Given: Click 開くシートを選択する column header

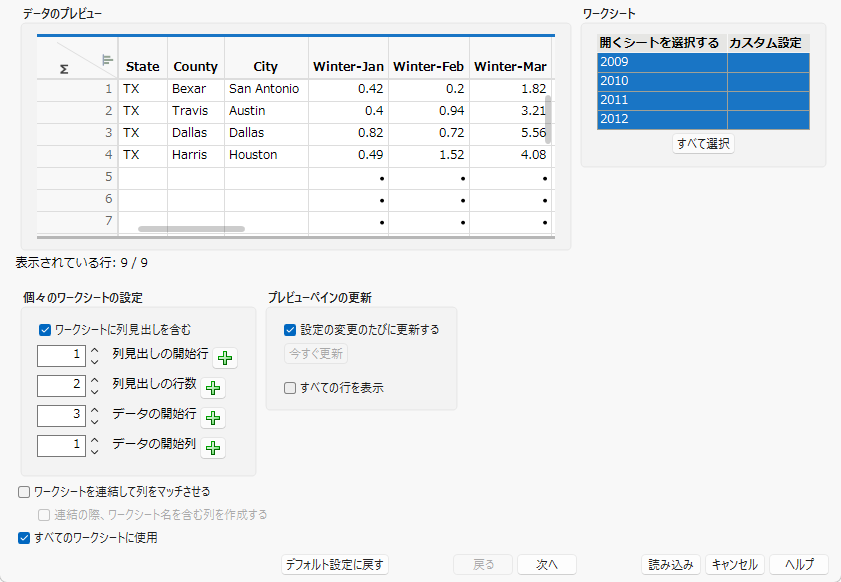Looking at the screenshot, I should click(x=662, y=43).
